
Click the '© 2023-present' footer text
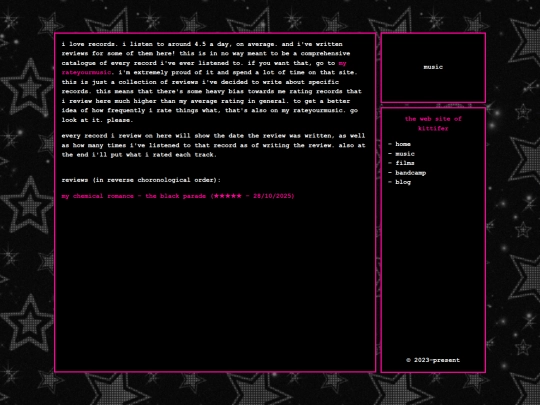[x=433, y=360]
